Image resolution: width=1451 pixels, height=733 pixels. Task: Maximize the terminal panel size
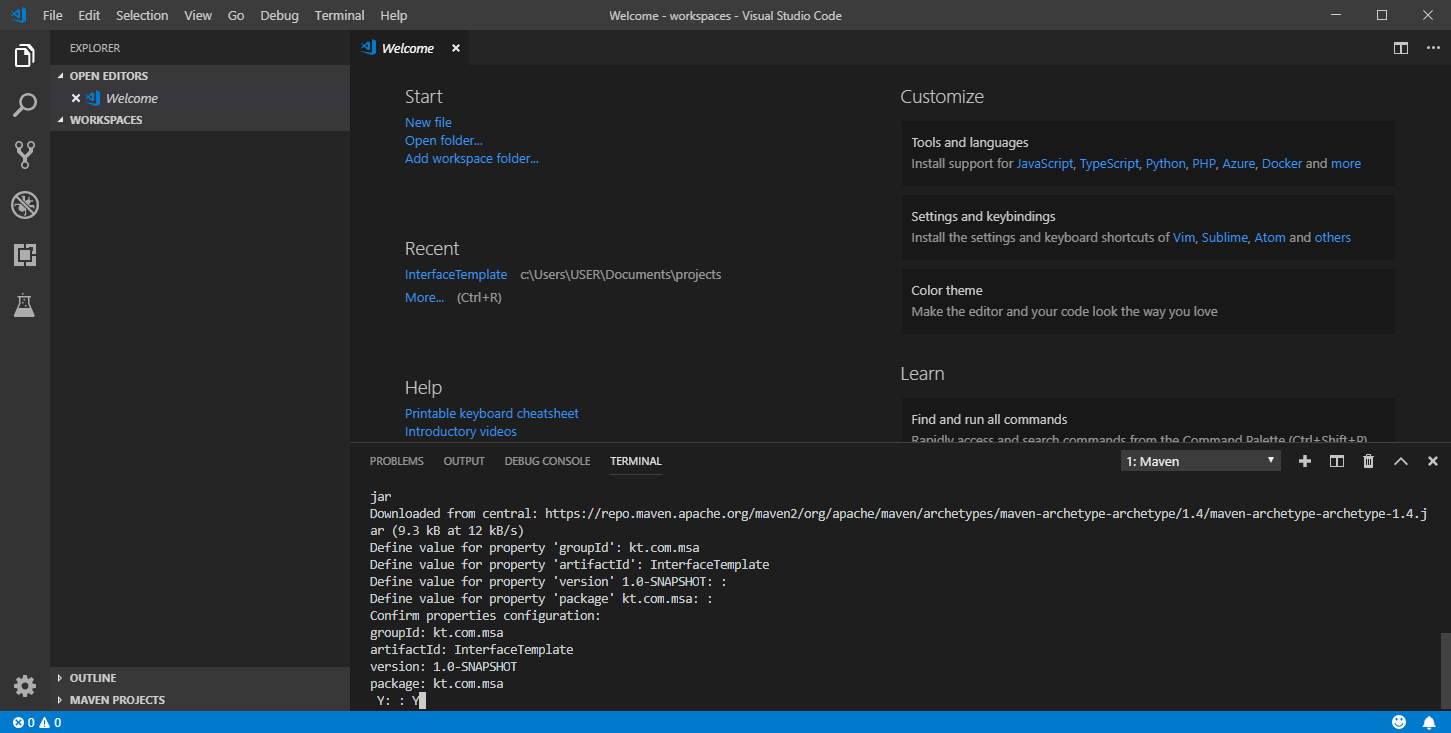[1401, 461]
